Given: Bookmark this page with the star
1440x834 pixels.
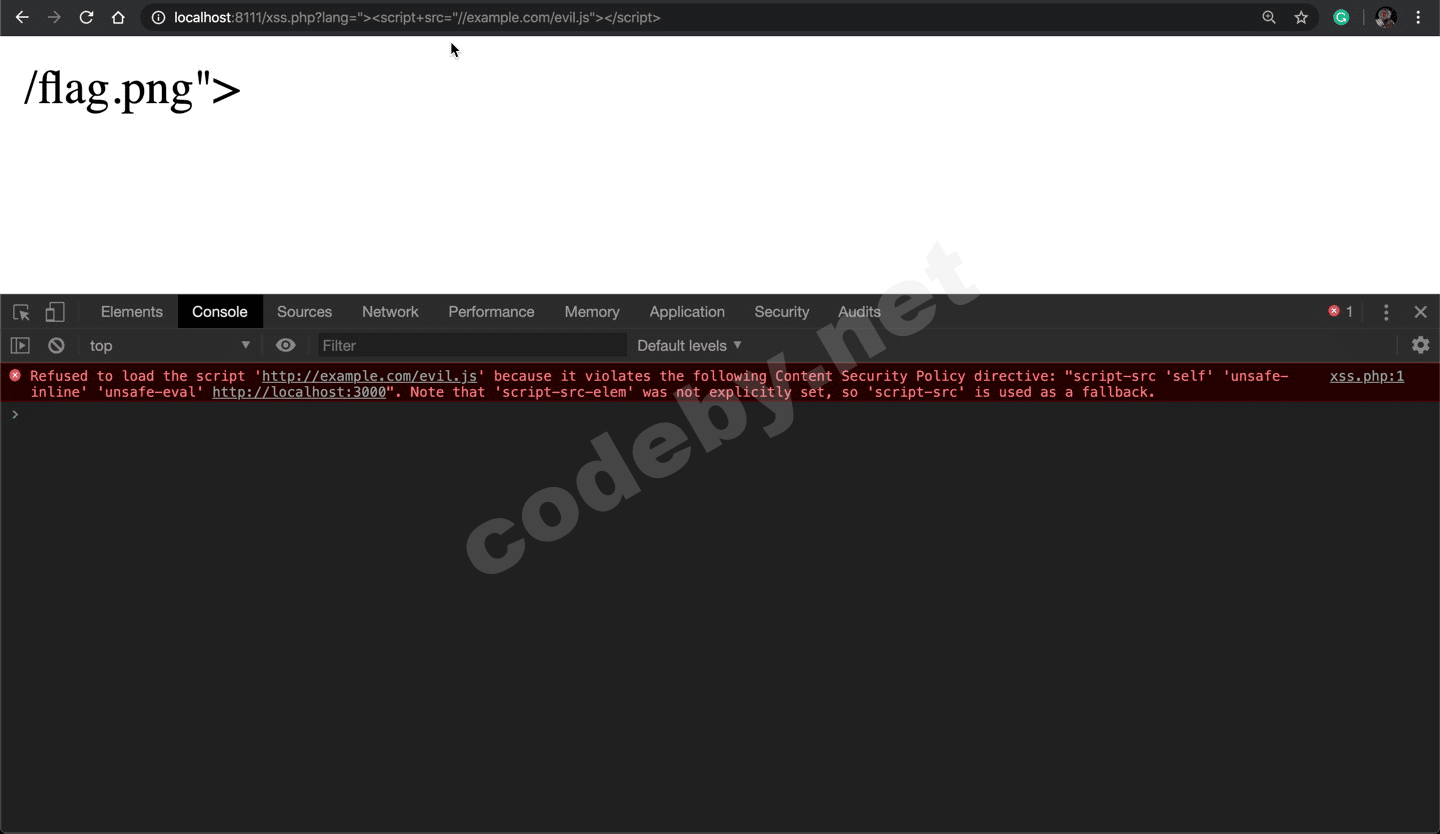Looking at the screenshot, I should point(1301,17).
